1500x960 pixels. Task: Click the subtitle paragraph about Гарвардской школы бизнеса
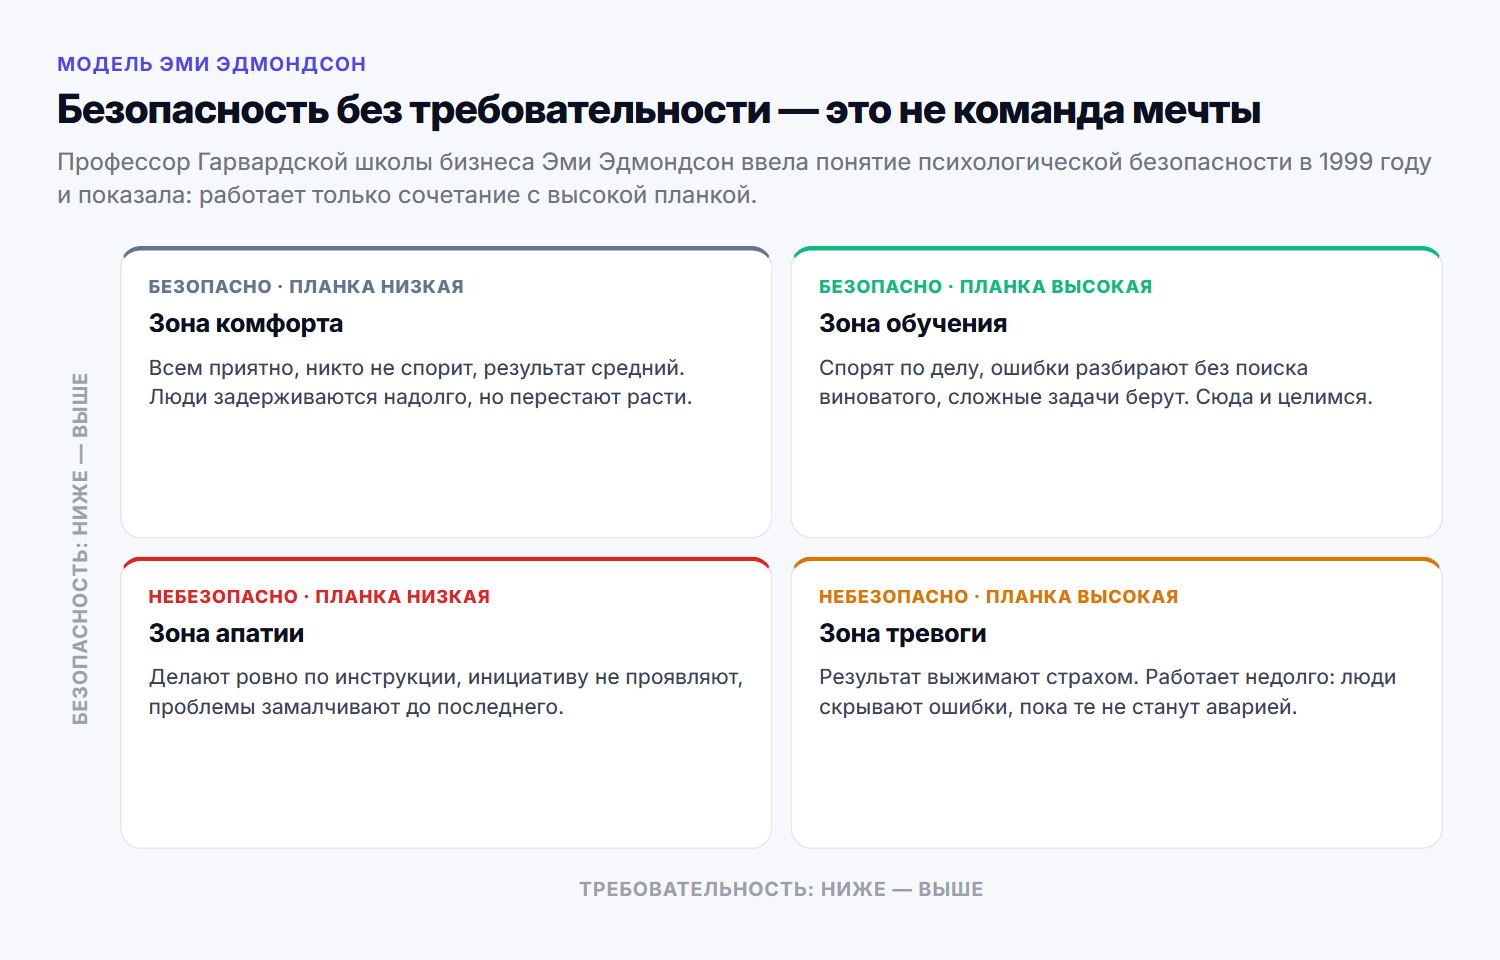(744, 178)
